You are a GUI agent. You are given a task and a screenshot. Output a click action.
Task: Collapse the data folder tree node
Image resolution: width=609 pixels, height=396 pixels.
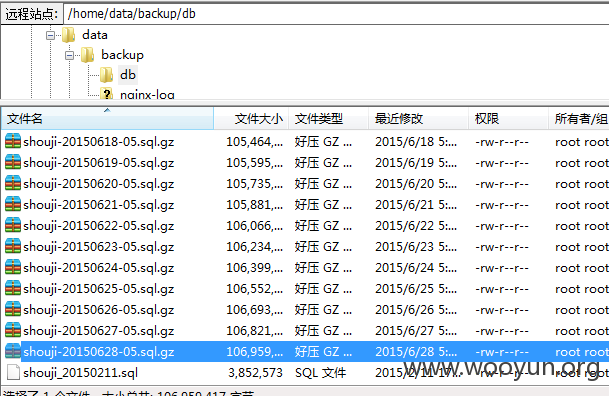(x=50, y=35)
